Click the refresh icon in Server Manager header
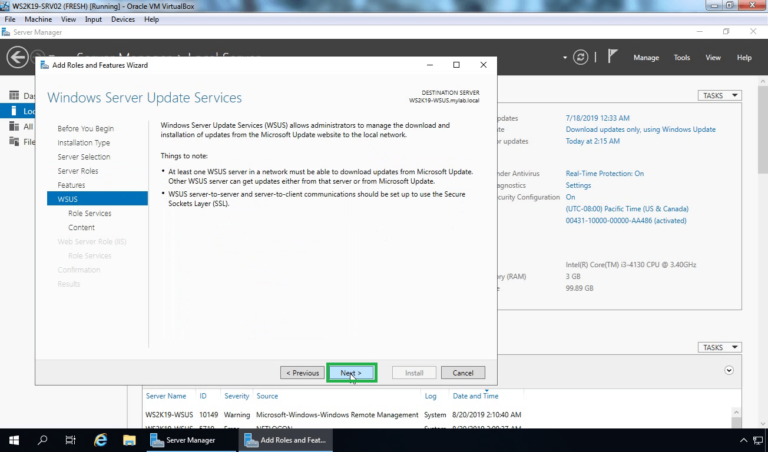 [x=581, y=57]
